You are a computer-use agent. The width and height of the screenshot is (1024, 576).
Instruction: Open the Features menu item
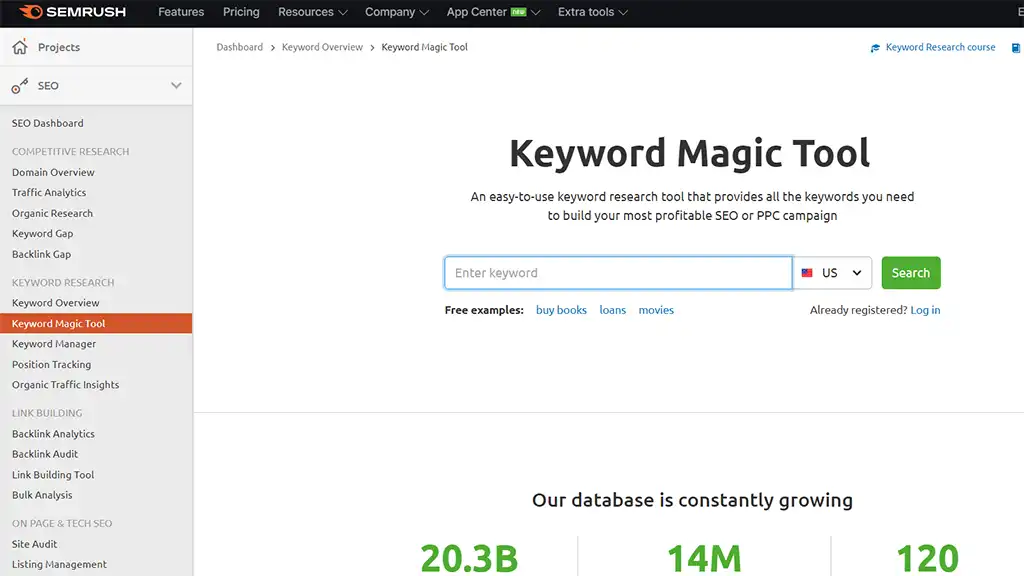click(181, 12)
